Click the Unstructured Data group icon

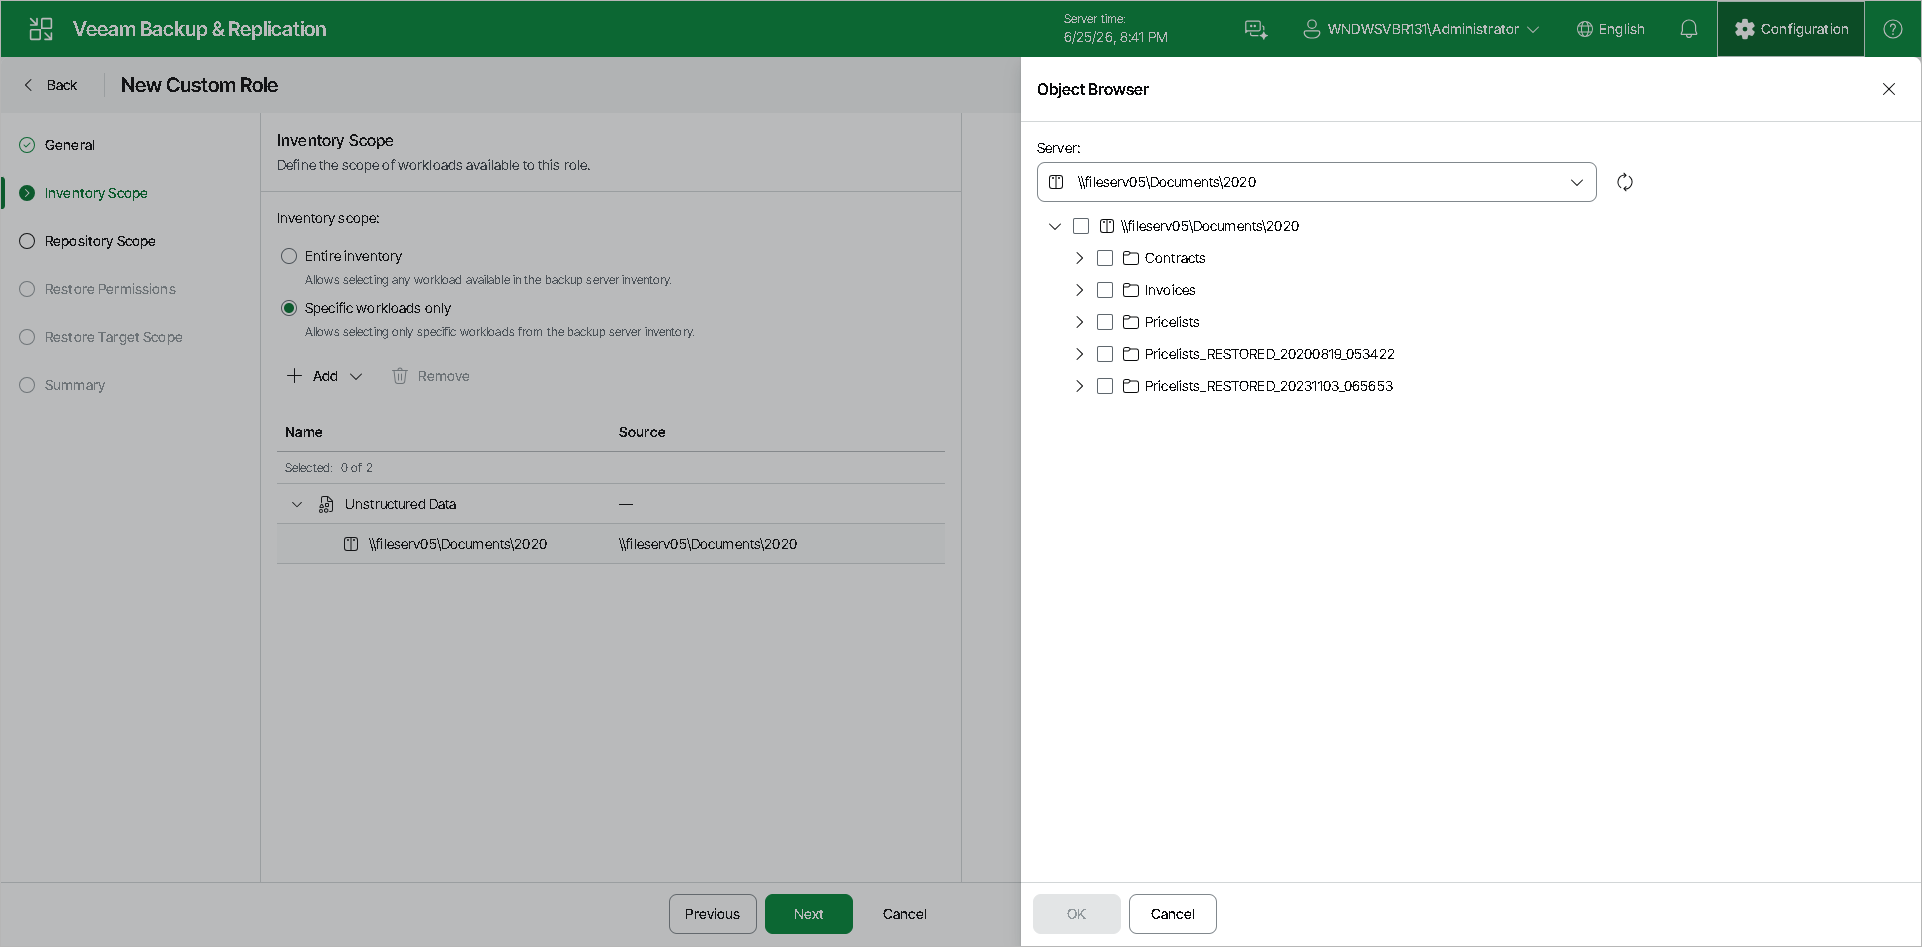[x=326, y=504]
